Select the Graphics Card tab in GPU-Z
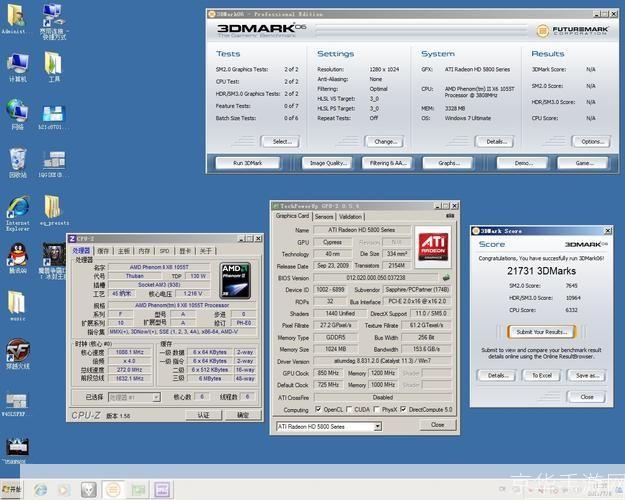The height and width of the screenshot is (500, 625). tap(292, 216)
